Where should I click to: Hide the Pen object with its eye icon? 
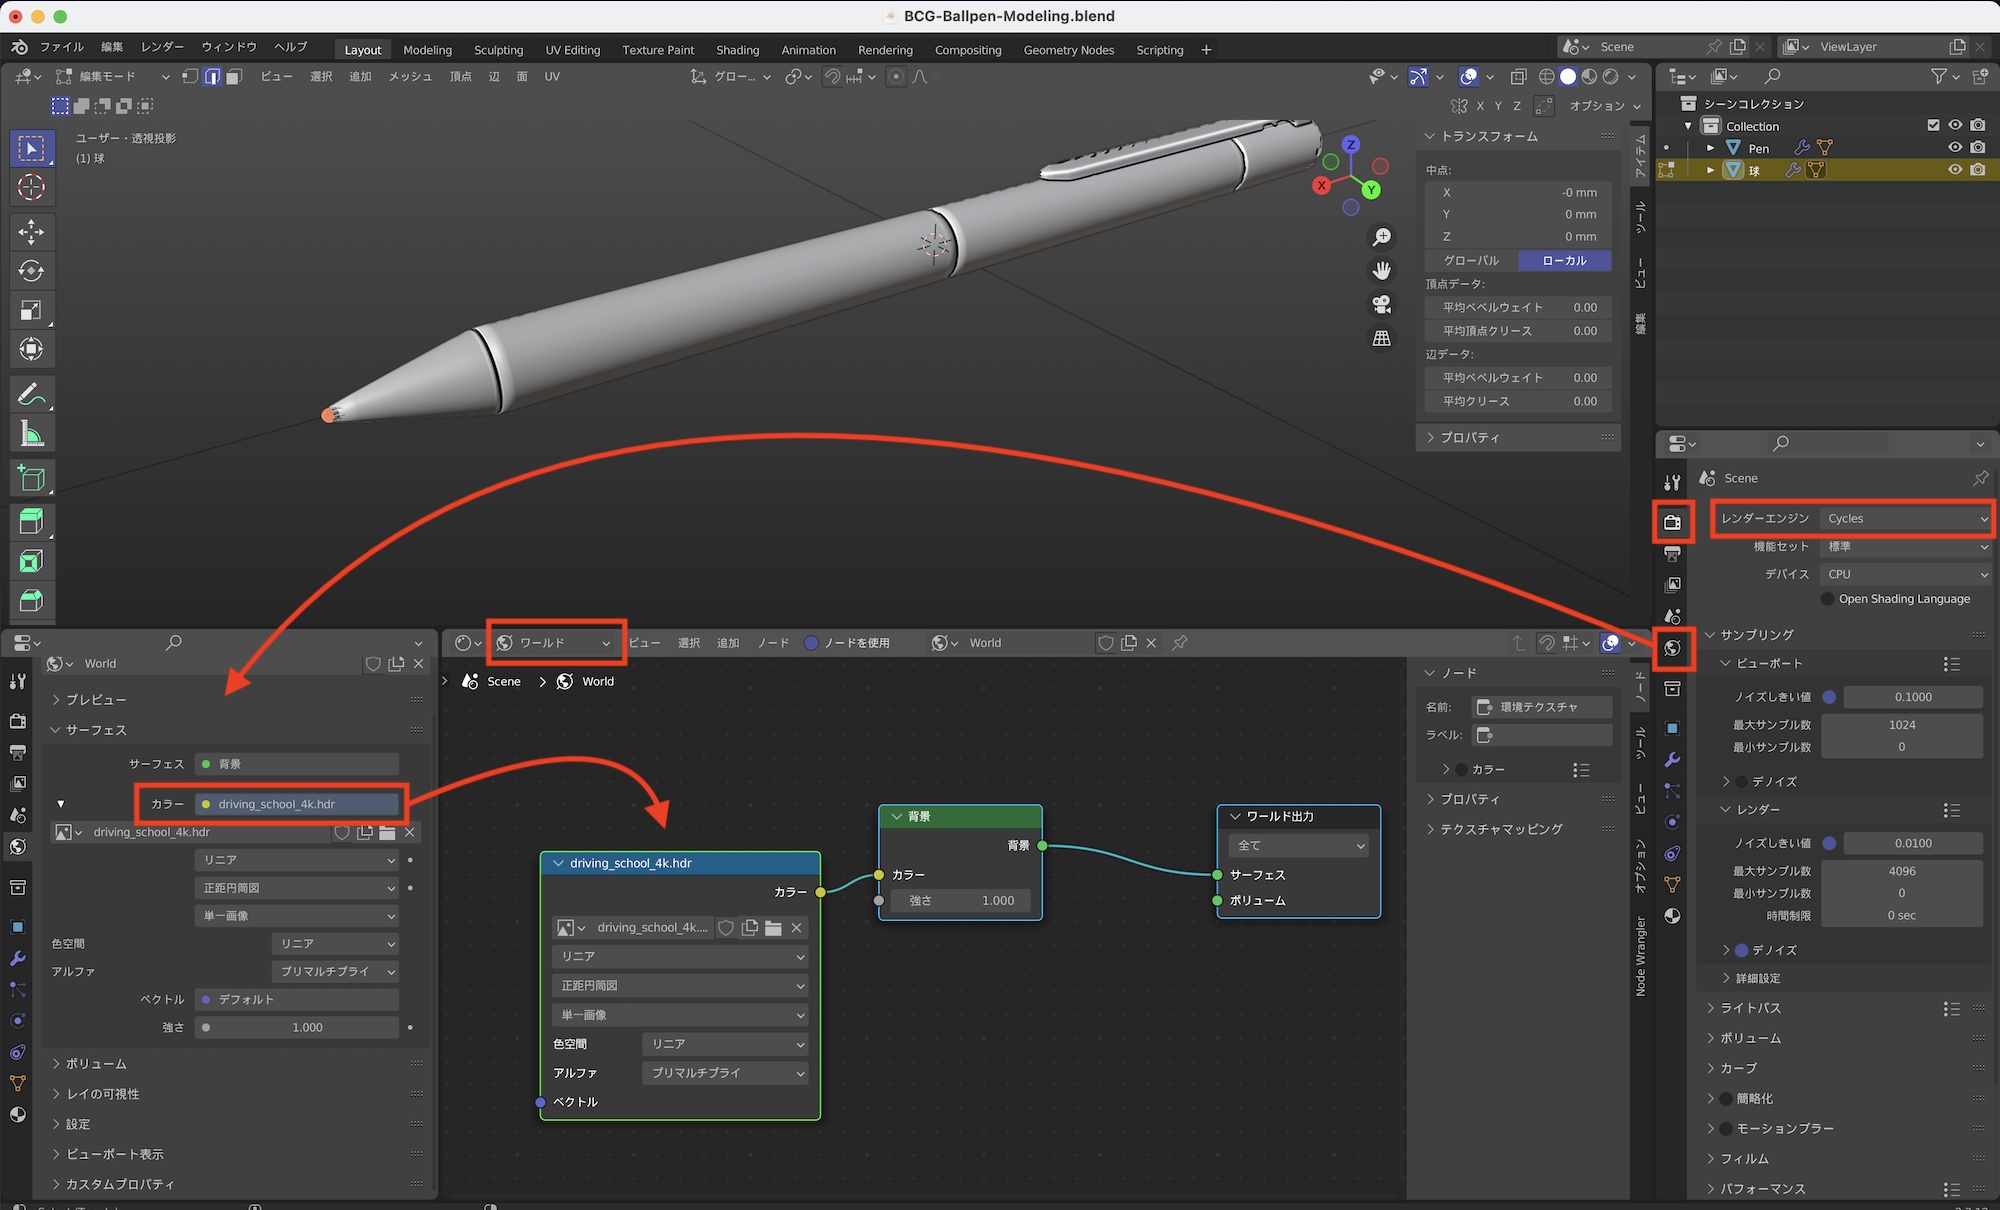(x=1955, y=148)
